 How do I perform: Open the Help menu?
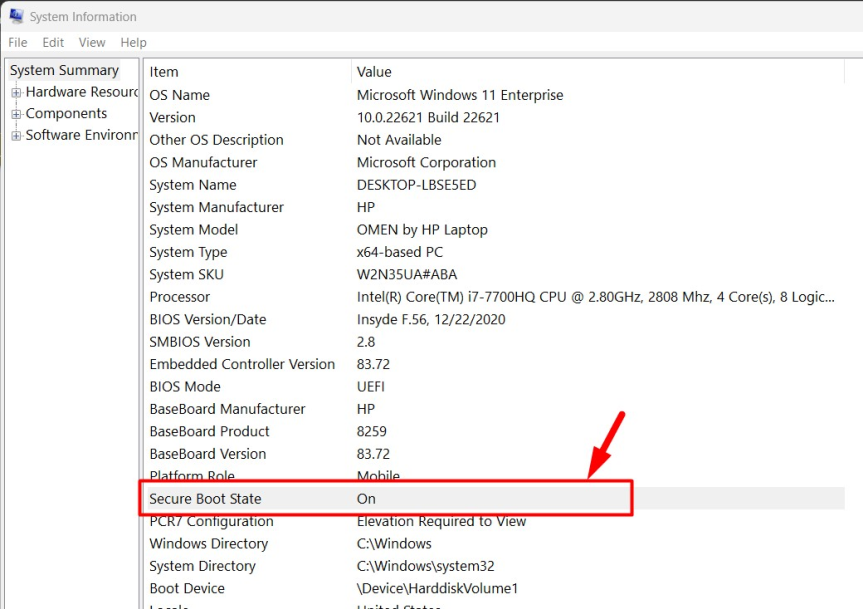point(133,42)
